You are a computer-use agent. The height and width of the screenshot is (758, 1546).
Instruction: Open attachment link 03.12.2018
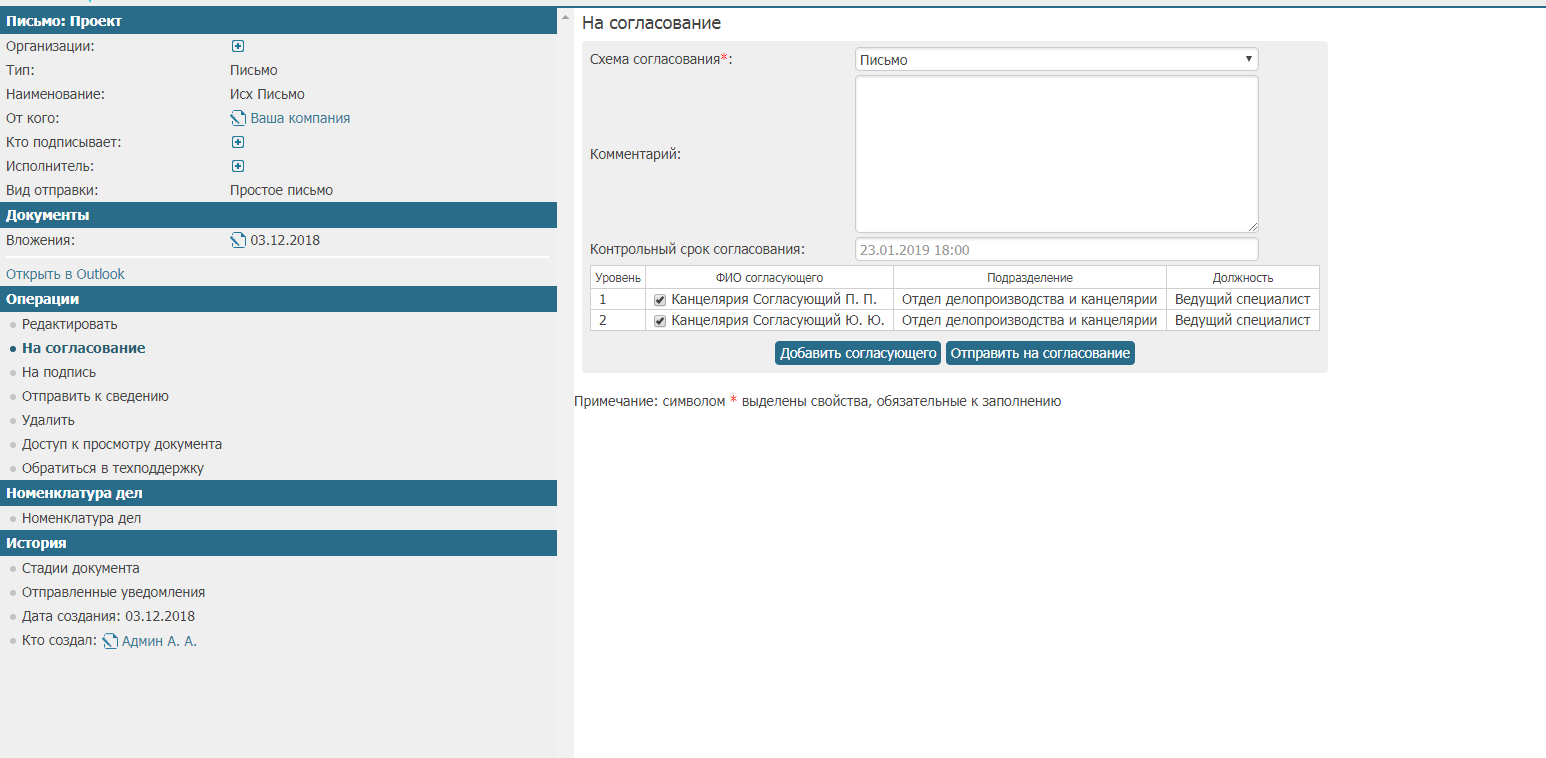point(285,240)
